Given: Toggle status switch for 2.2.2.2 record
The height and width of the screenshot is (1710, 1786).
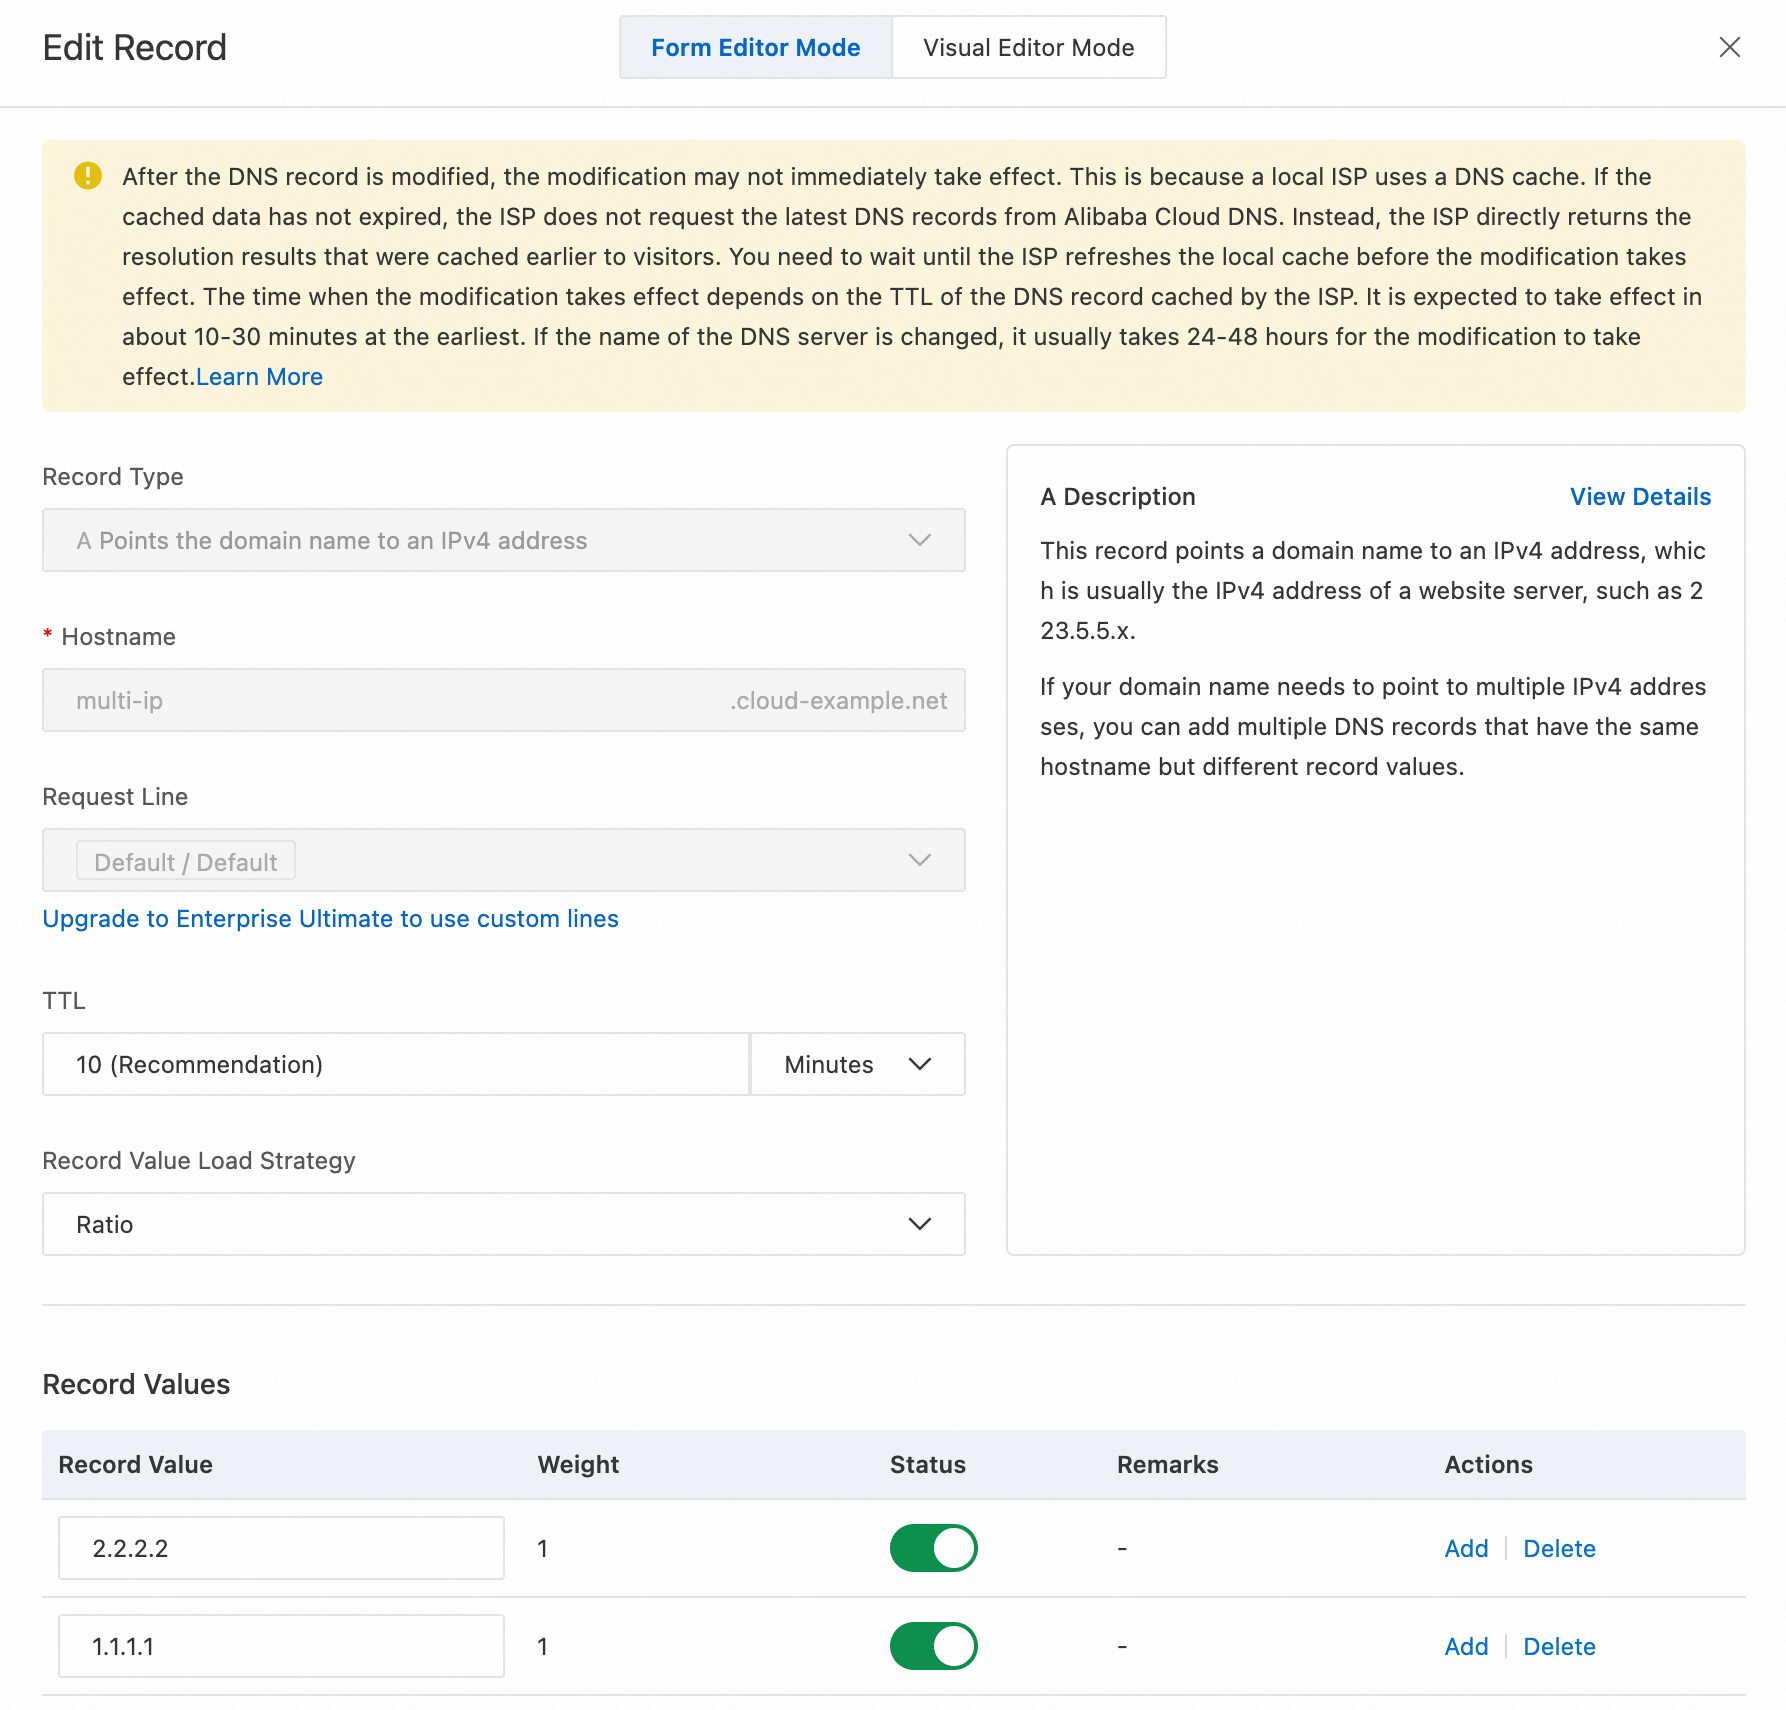Looking at the screenshot, I should [x=933, y=1548].
